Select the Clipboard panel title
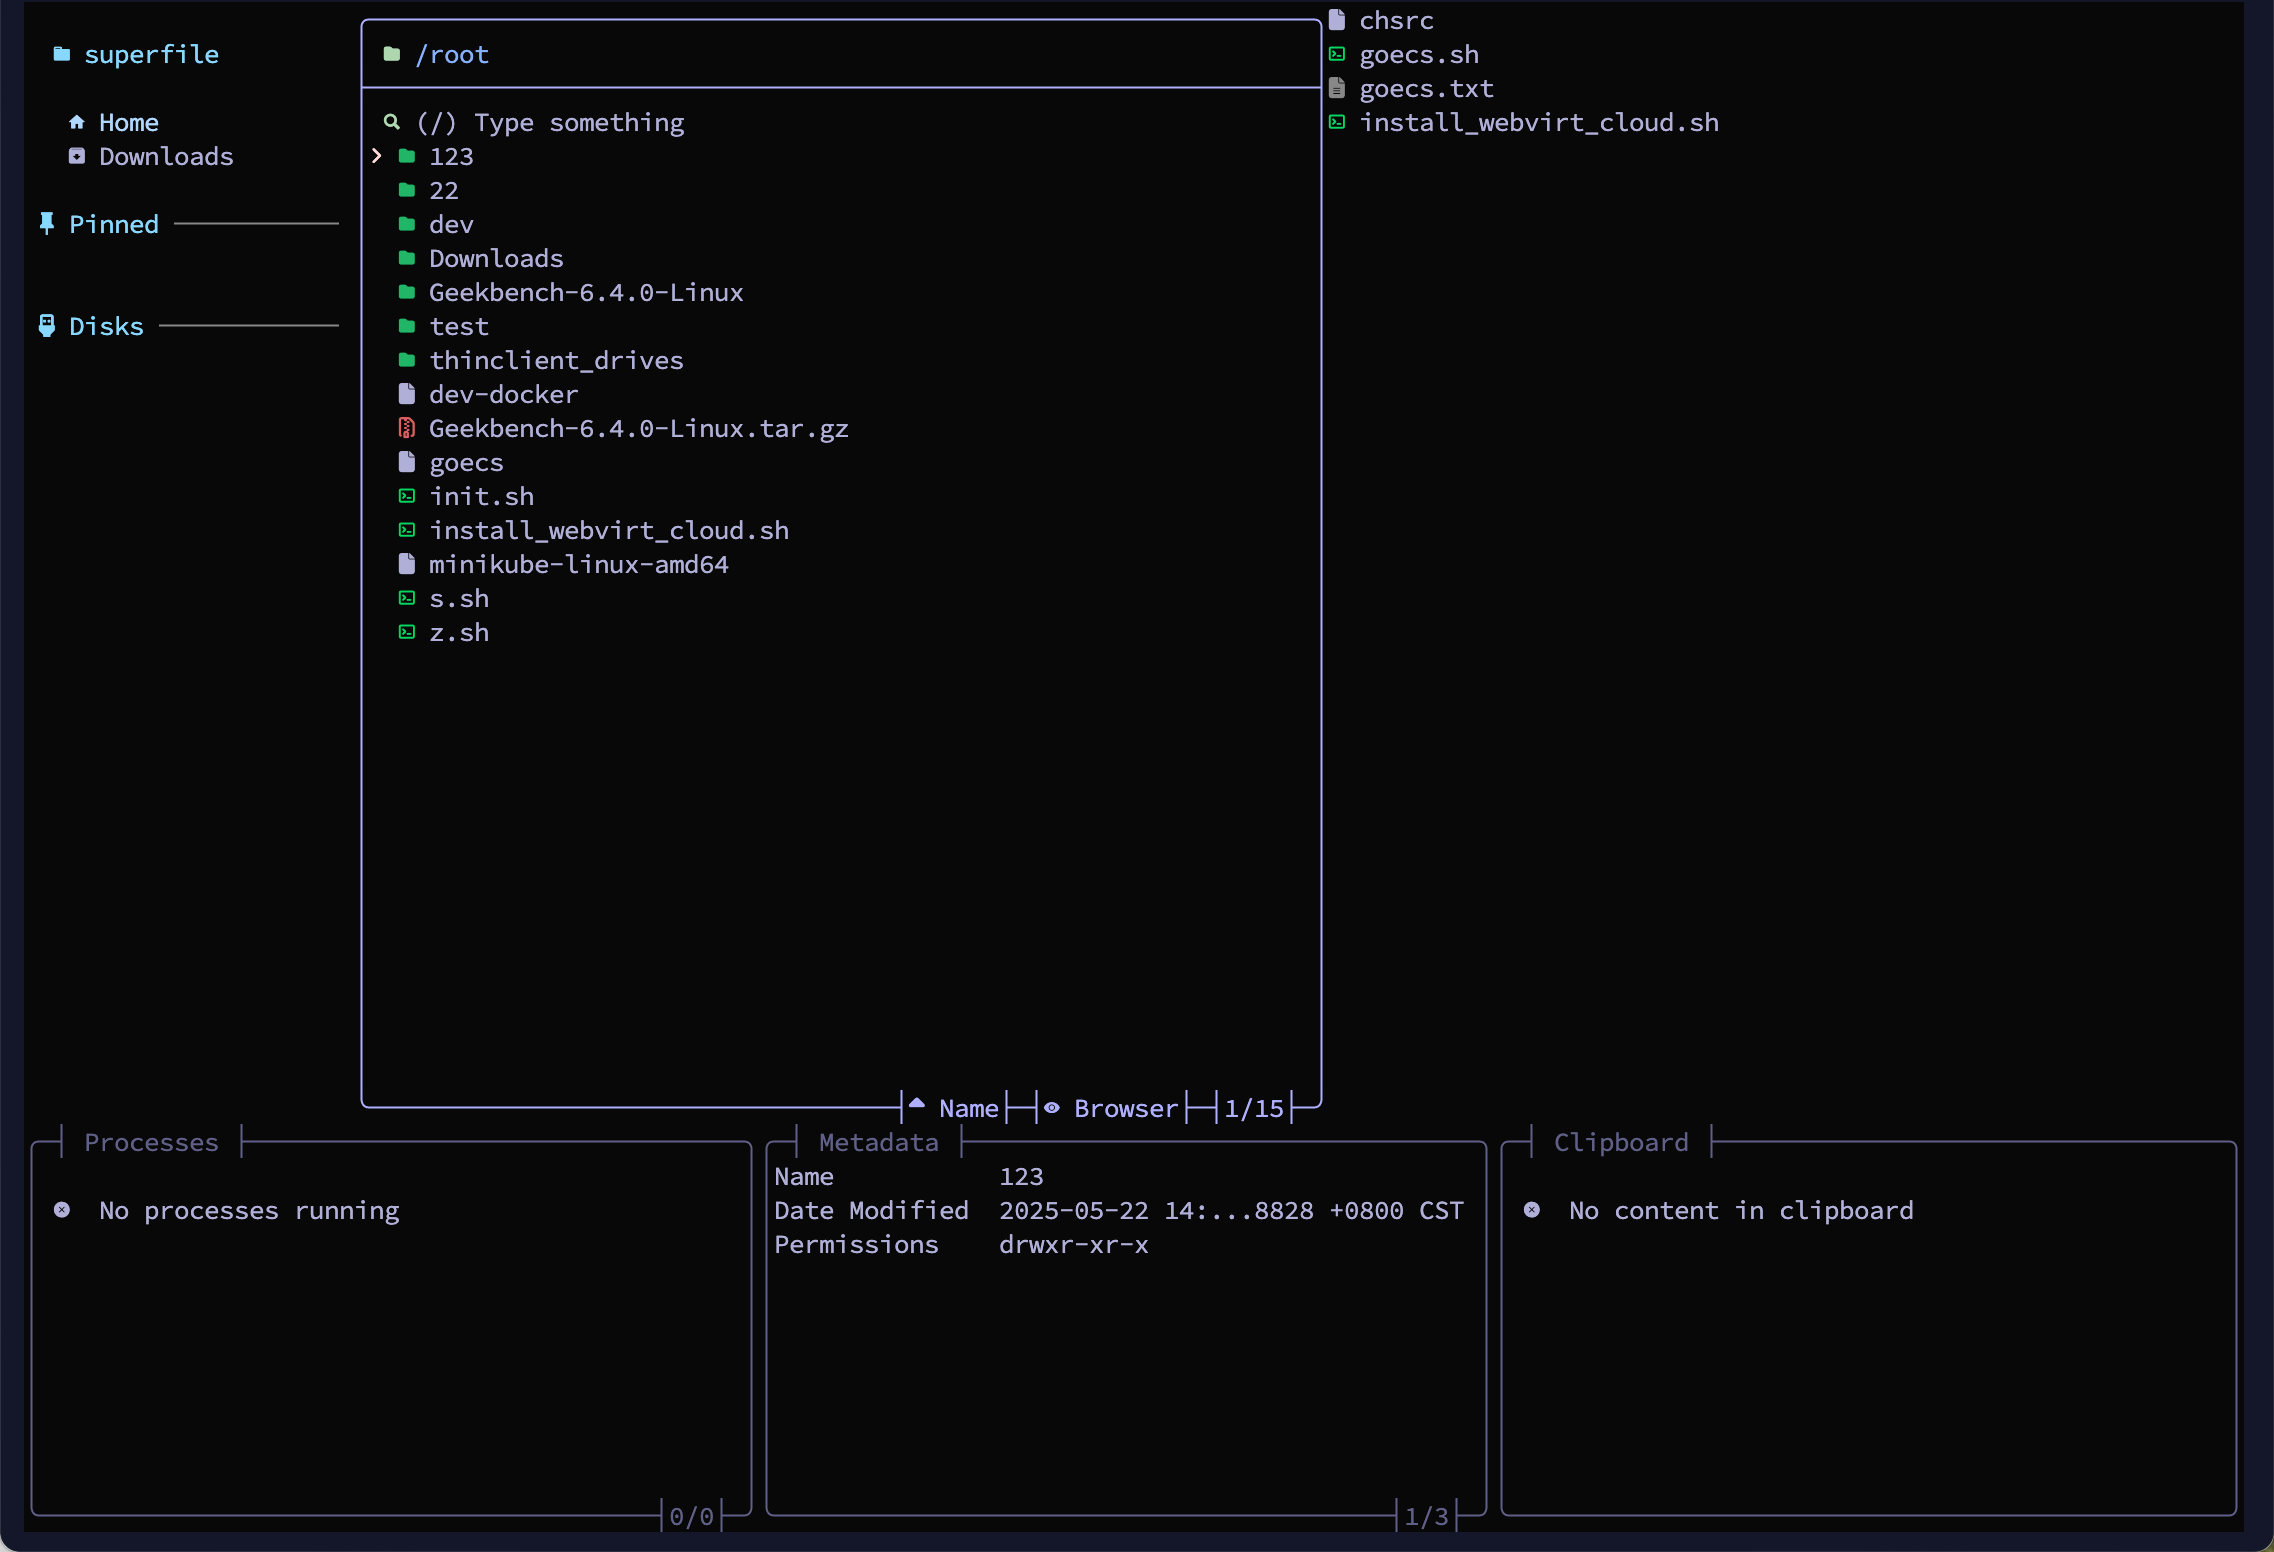This screenshot has height=1552, width=2274. [x=1620, y=1142]
